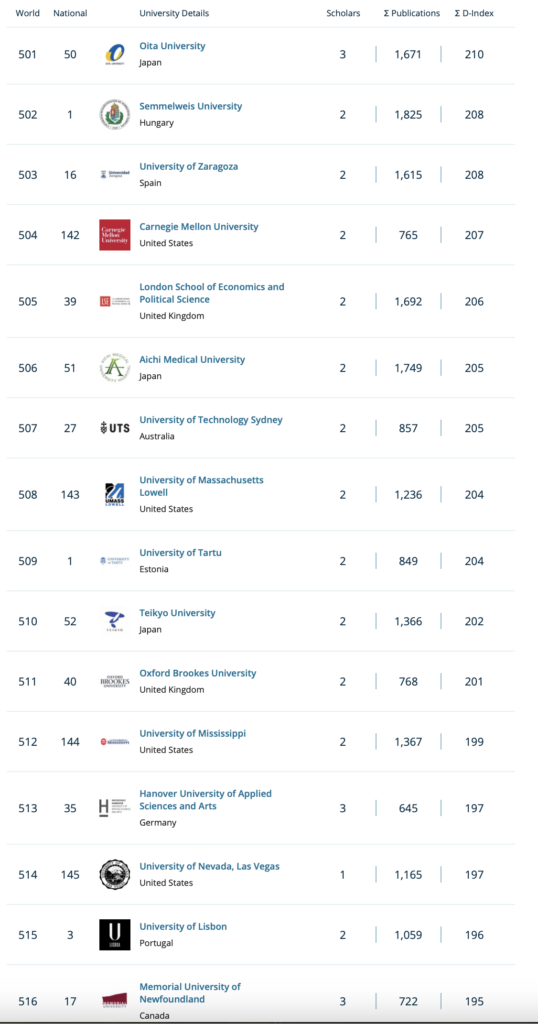
Task: Click the Σ Publications column header
Action: [411, 13]
